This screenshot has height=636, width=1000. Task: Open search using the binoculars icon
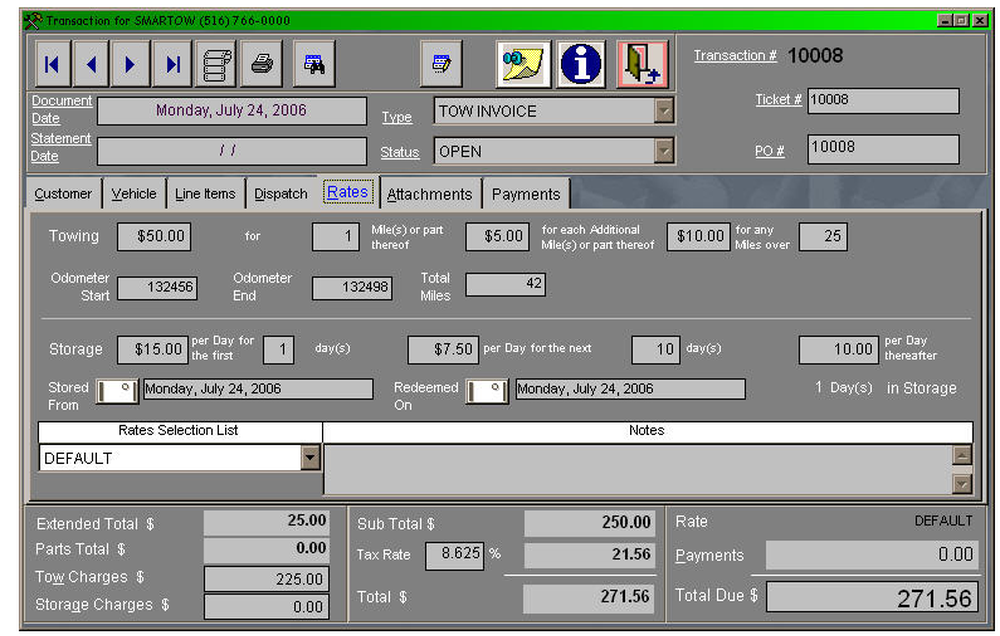tap(313, 63)
